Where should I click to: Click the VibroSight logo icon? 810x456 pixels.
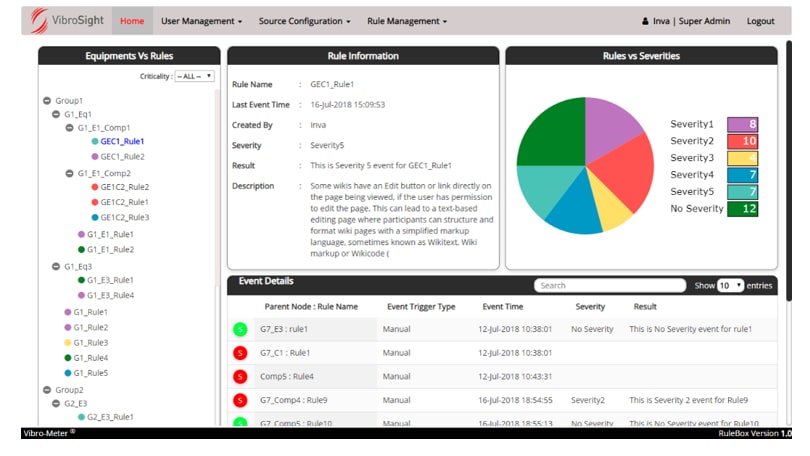39,21
